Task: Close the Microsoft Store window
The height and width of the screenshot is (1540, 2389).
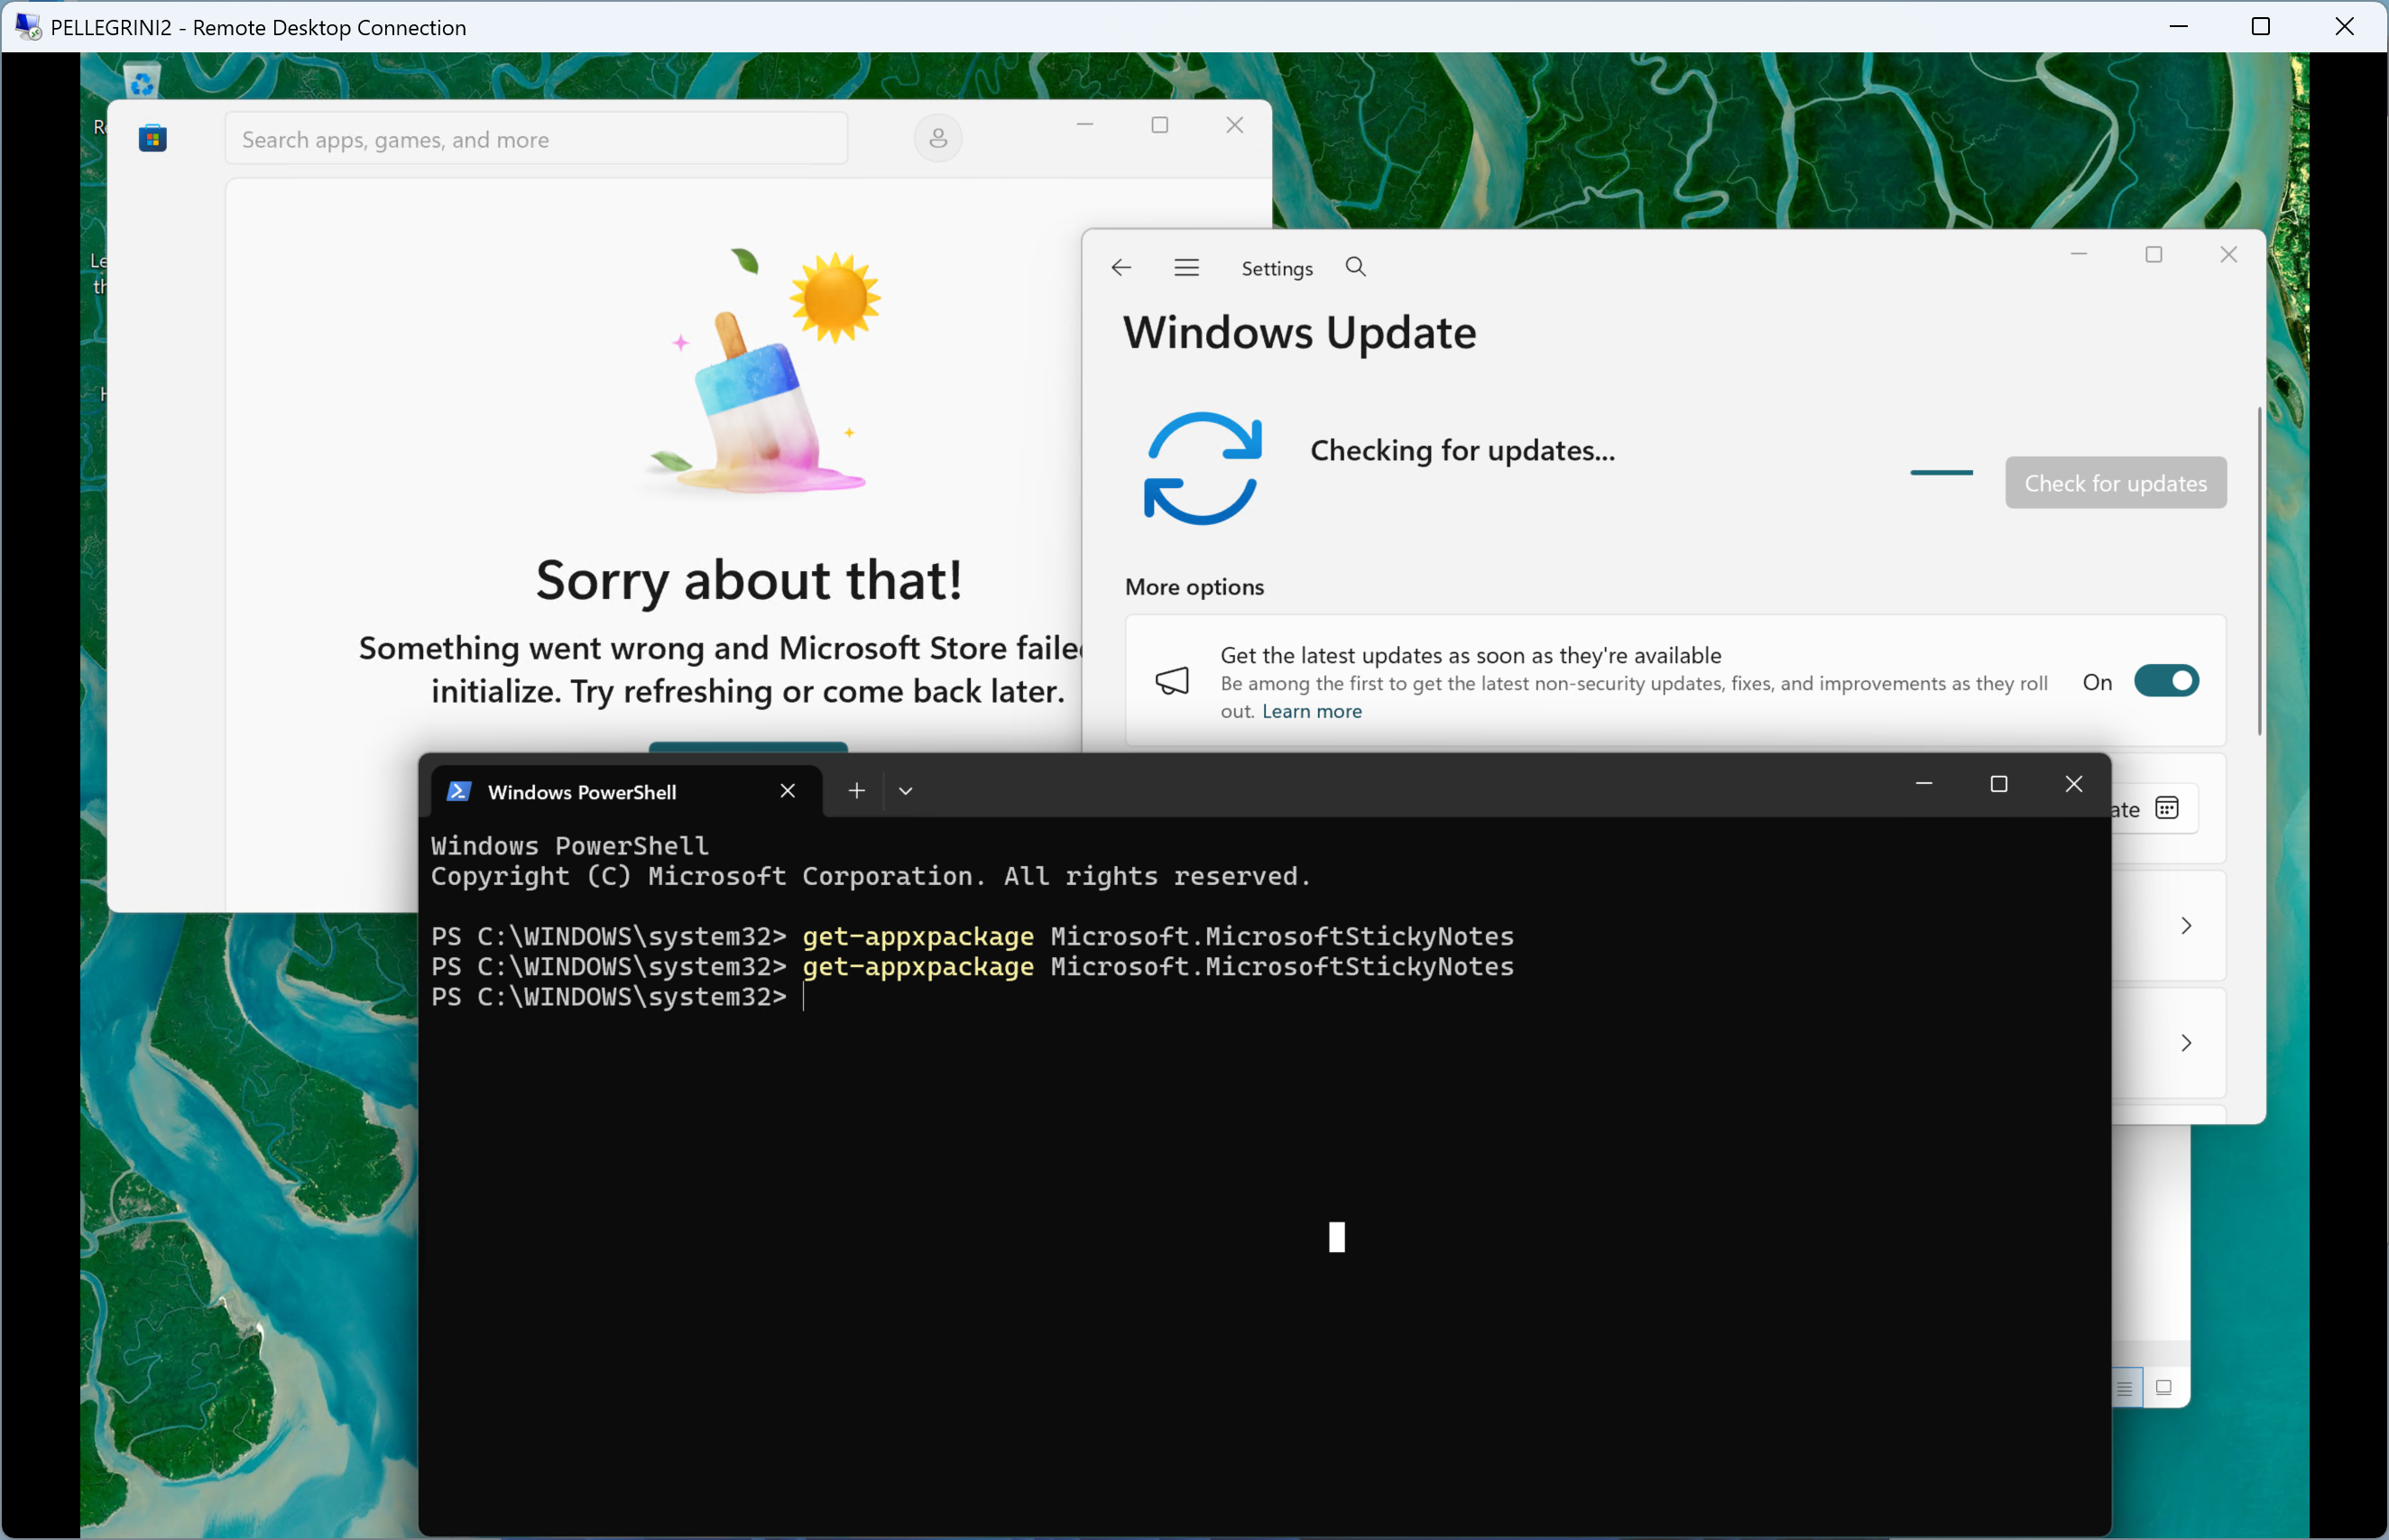Action: pos(1234,125)
